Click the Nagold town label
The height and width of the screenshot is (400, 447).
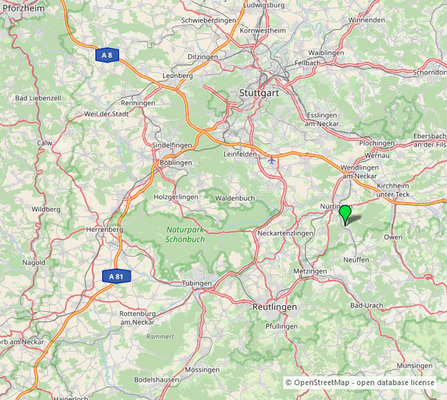pyautogui.click(x=34, y=262)
